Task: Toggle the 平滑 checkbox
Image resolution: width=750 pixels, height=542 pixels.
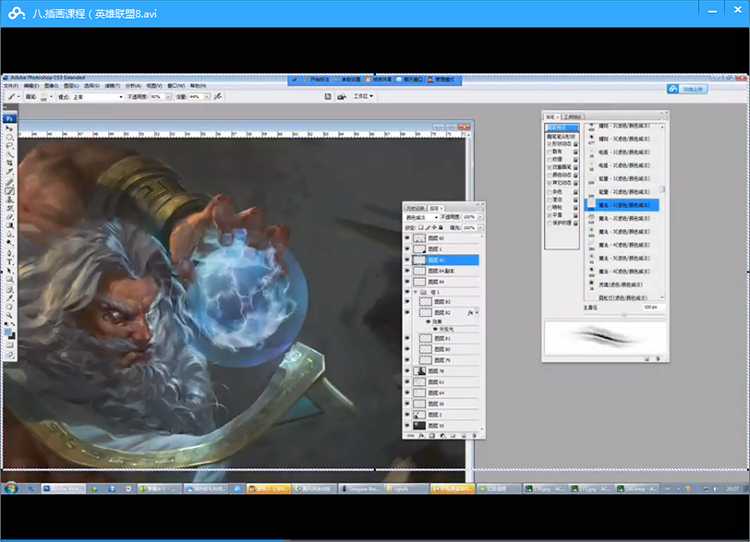Action: (549, 215)
